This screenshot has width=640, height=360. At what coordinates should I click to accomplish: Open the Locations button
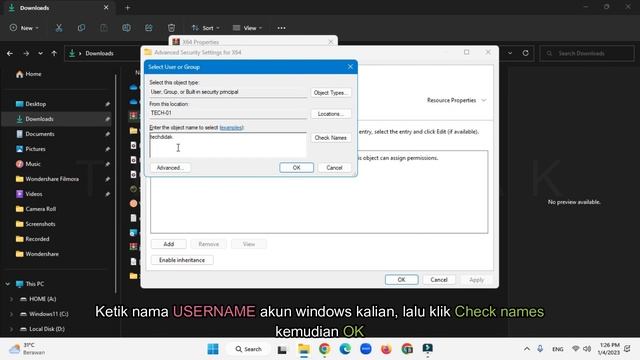coord(330,114)
